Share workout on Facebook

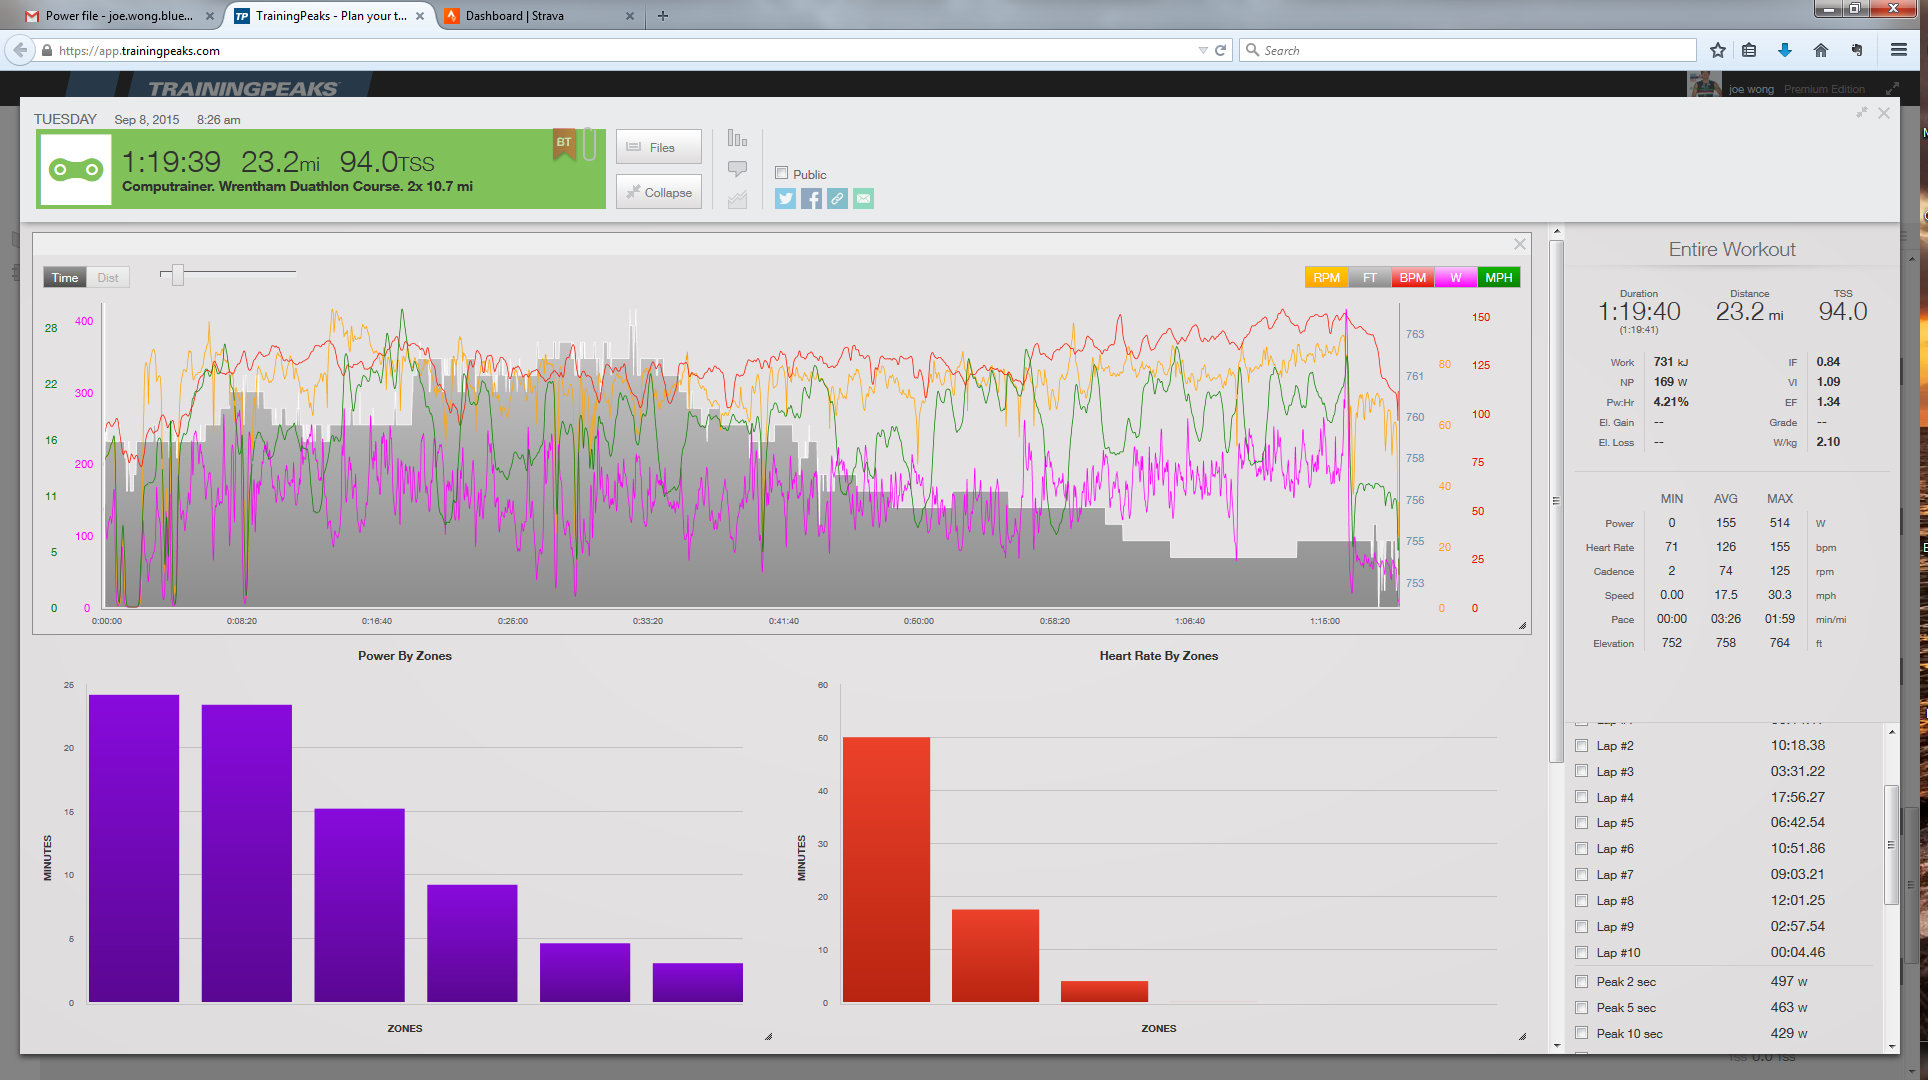point(811,199)
